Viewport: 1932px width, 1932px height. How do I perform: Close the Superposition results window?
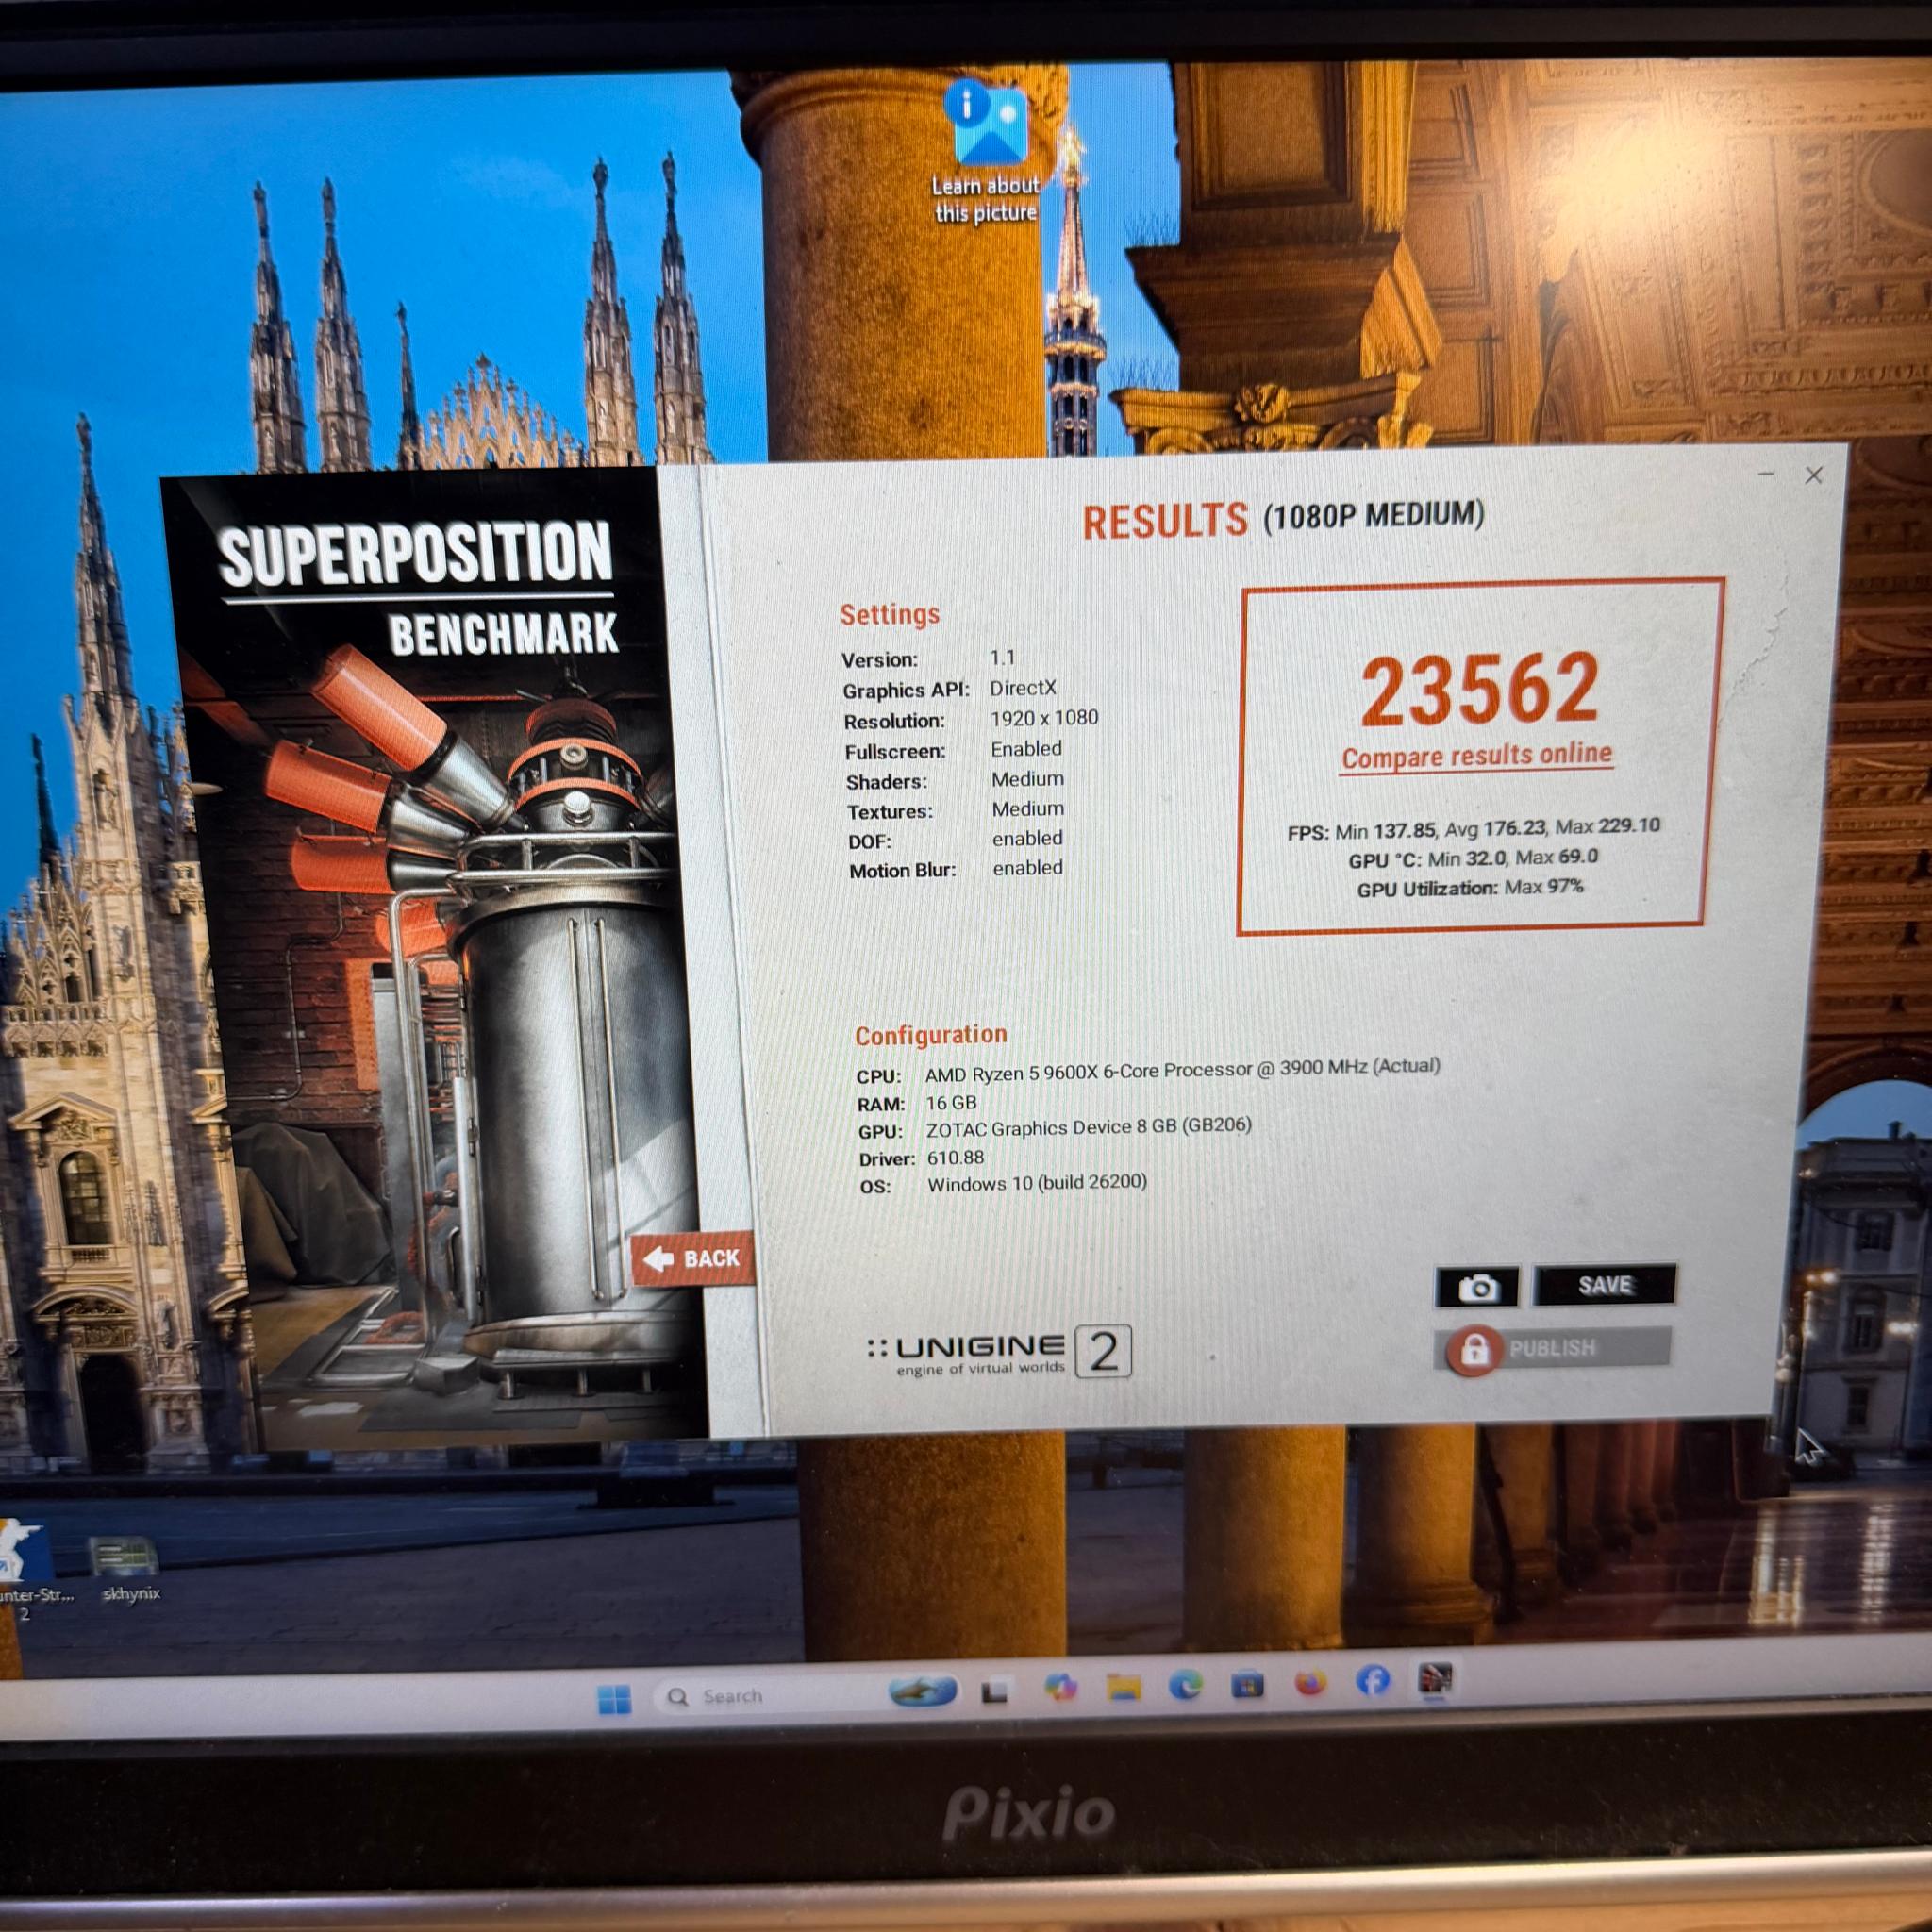tap(1814, 476)
